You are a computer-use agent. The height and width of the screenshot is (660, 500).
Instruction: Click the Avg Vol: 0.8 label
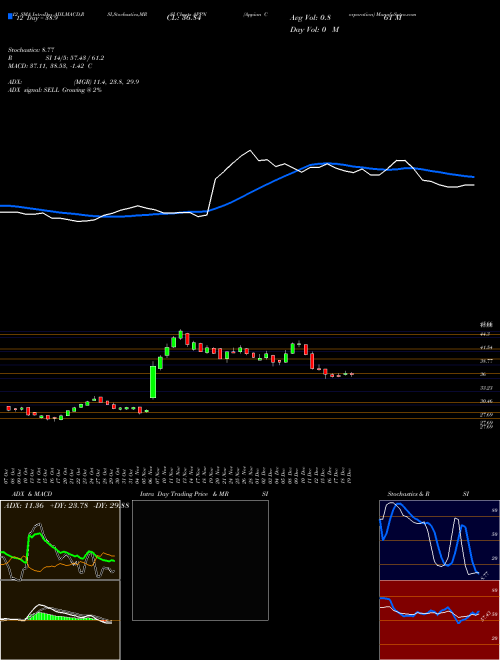tap(310, 18)
